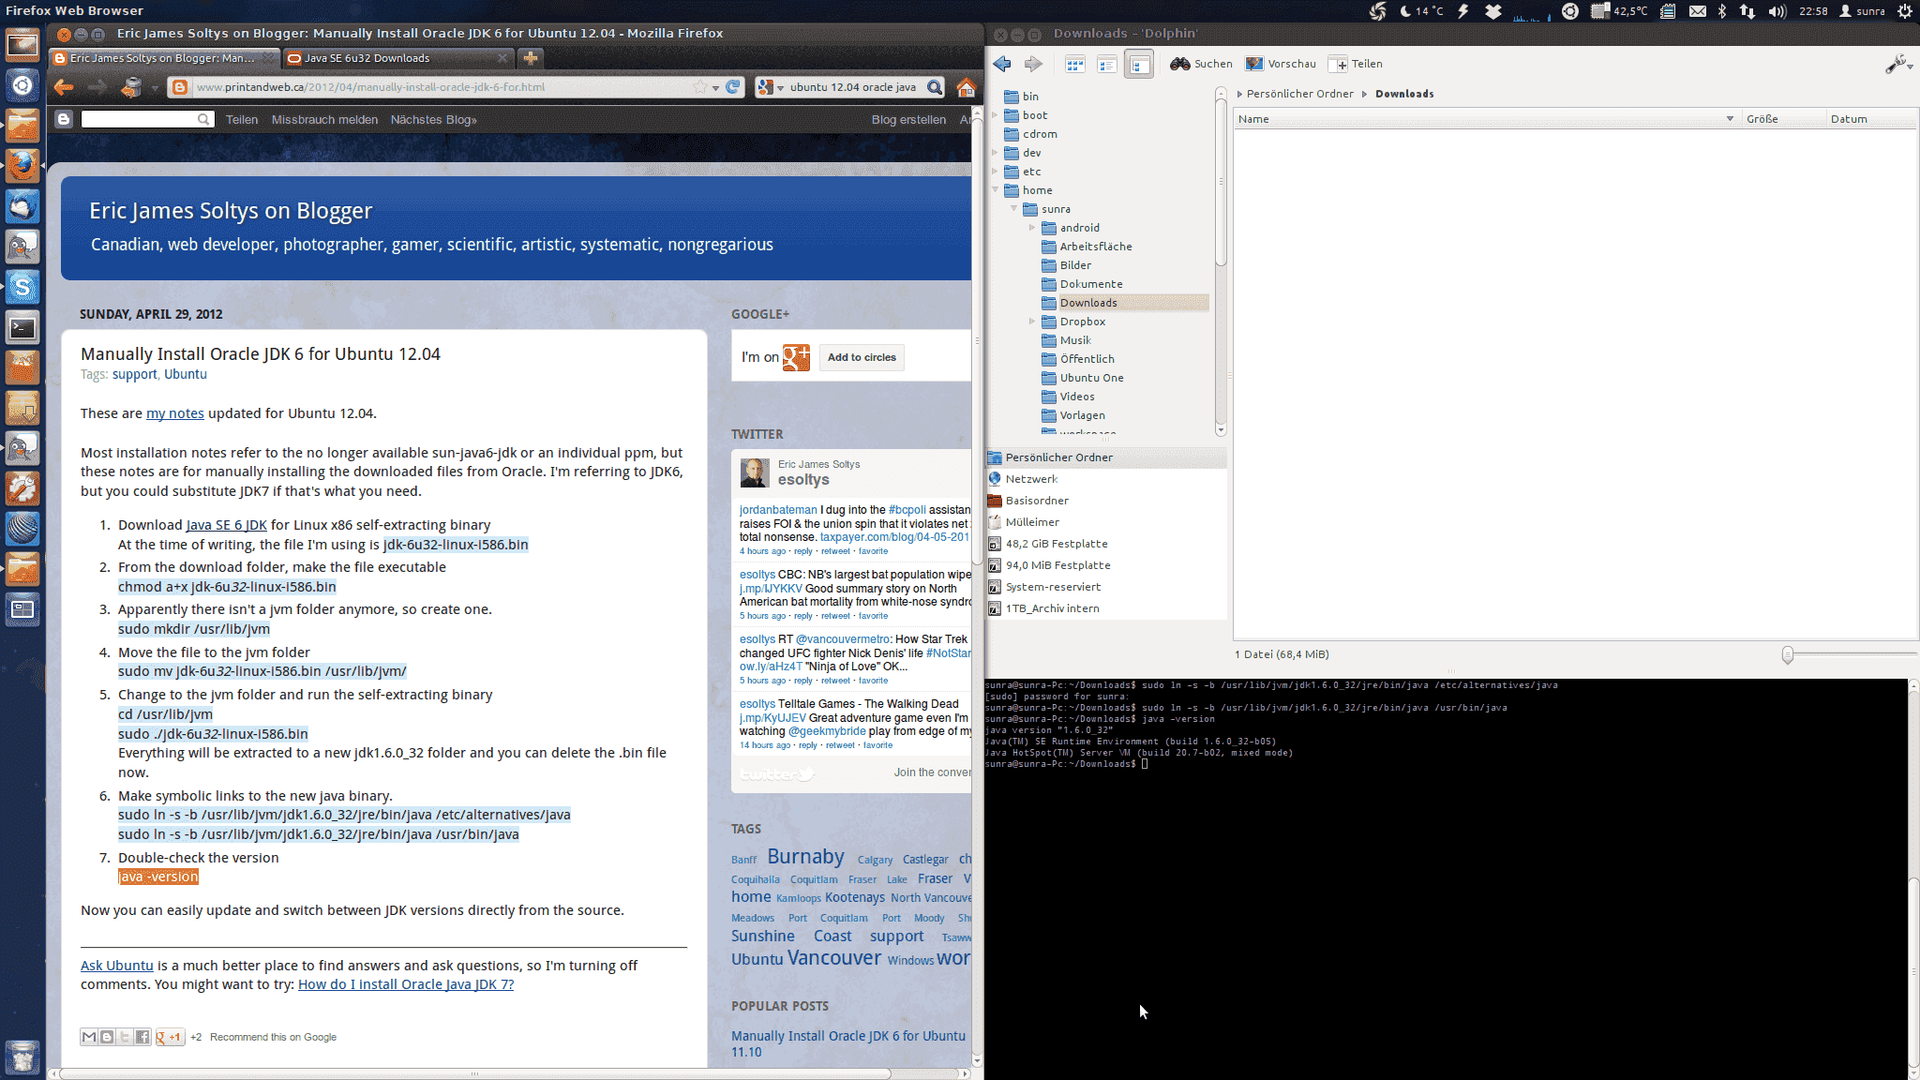The width and height of the screenshot is (1920, 1080).
Task: Click Add to circles button
Action: pos(861,357)
